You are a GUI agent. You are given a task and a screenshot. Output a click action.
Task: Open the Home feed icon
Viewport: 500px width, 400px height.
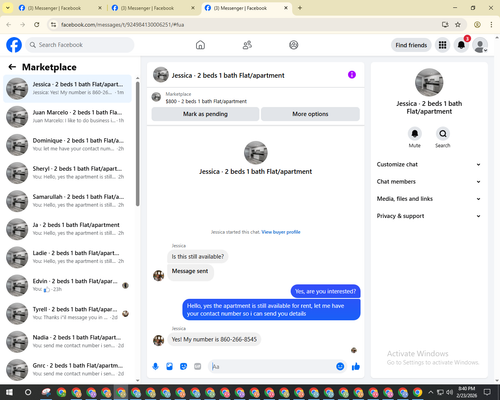point(200,45)
